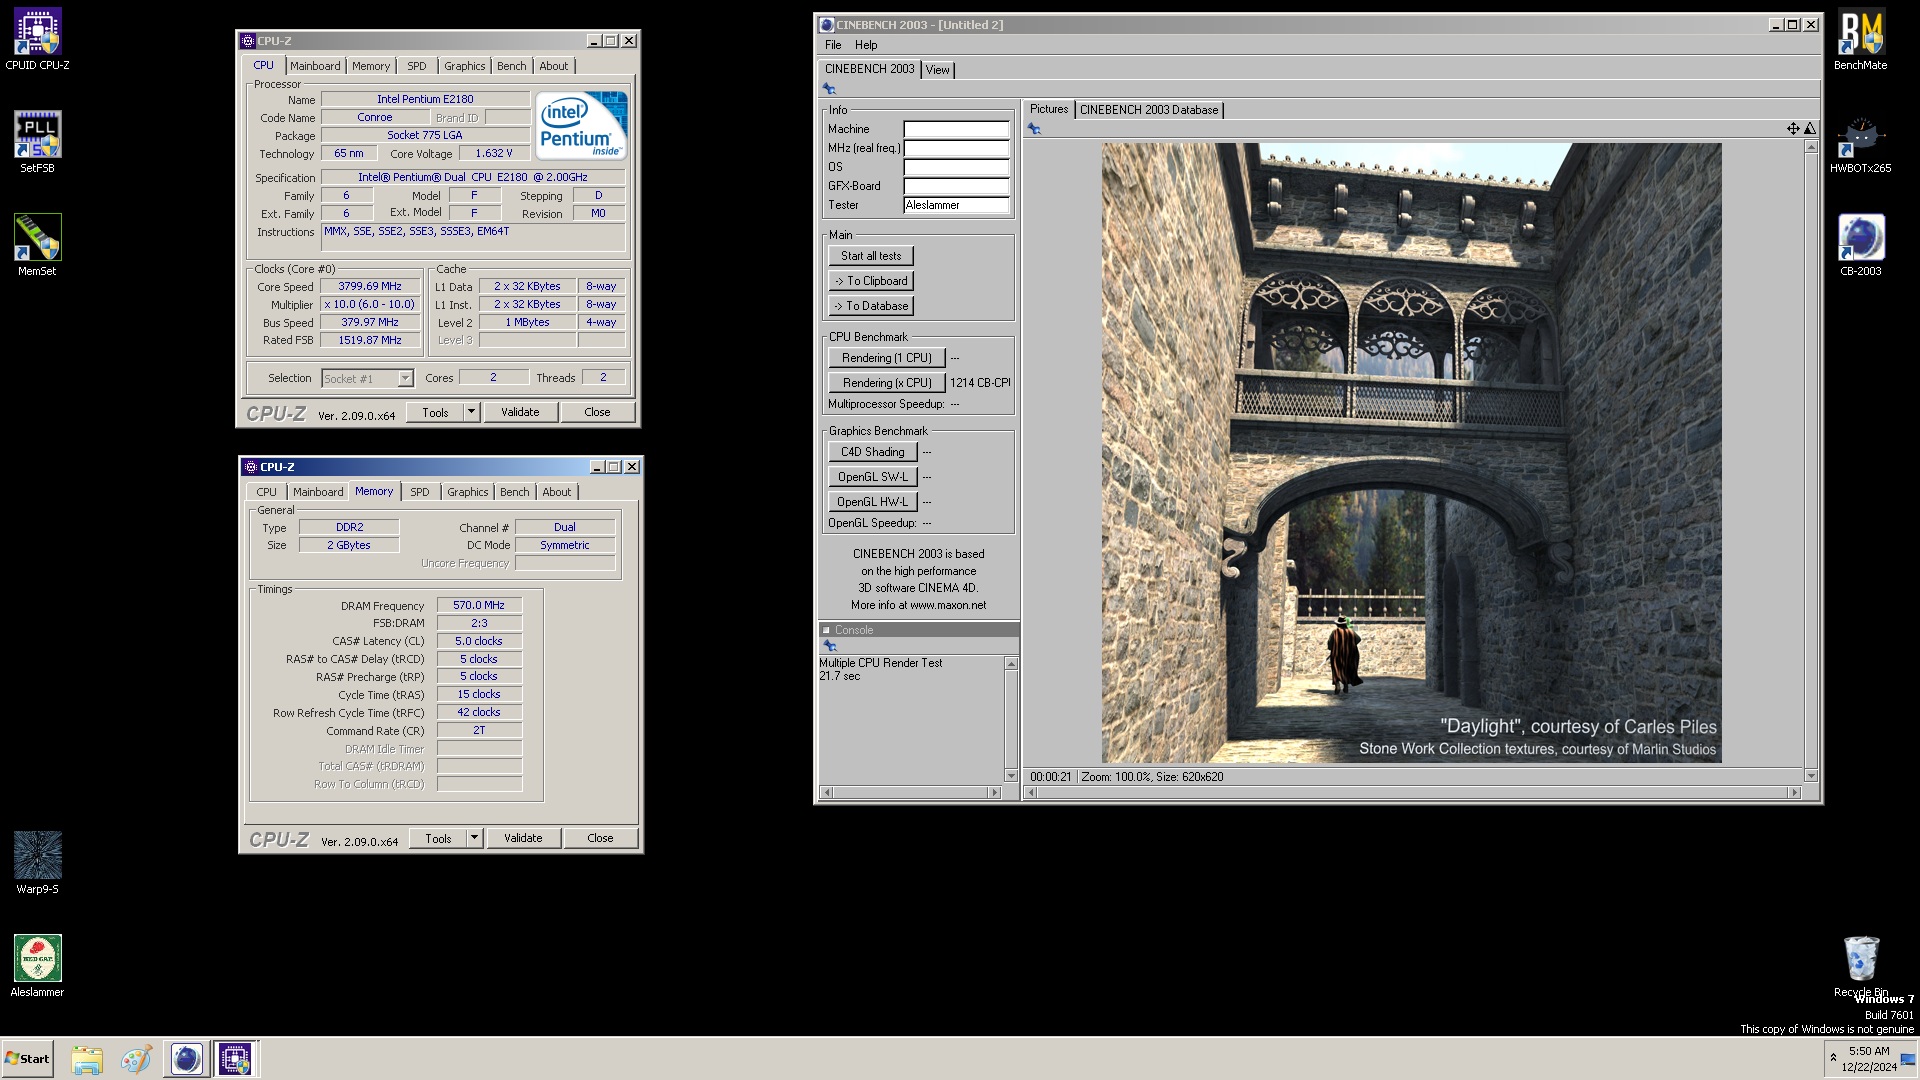This screenshot has height=1080, width=1920.
Task: Open the Aleslammer desktop icon
Action: pos(37,965)
